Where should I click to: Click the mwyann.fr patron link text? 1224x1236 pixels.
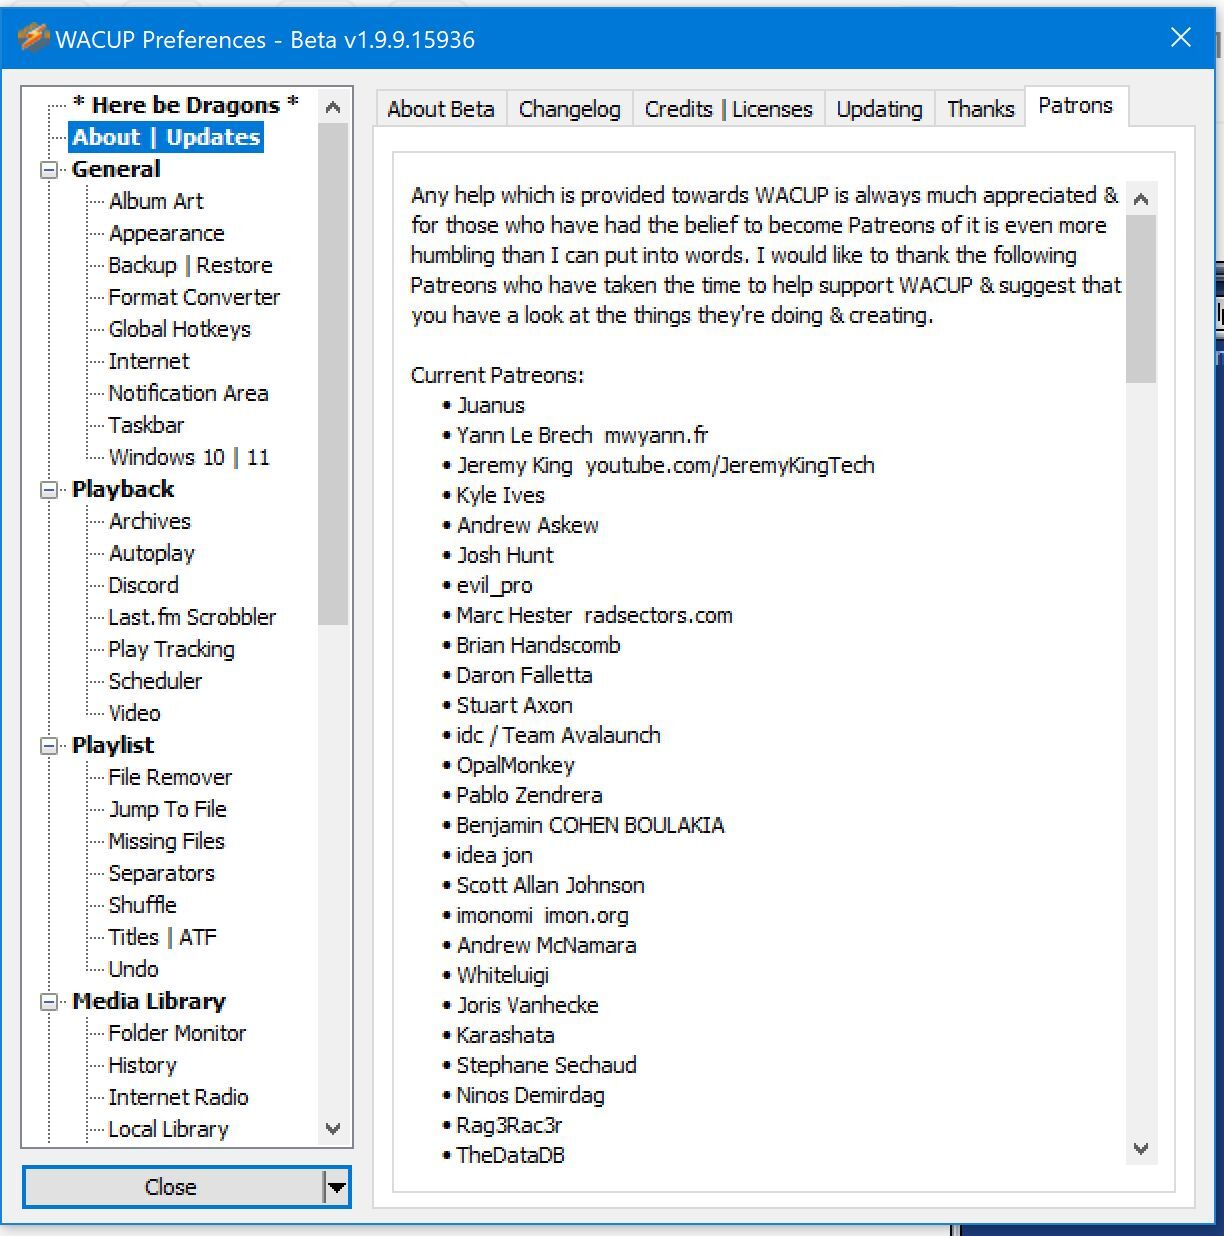point(656,435)
